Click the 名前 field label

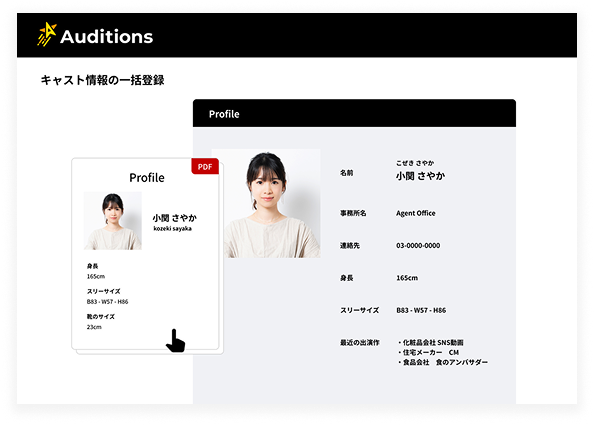click(346, 173)
